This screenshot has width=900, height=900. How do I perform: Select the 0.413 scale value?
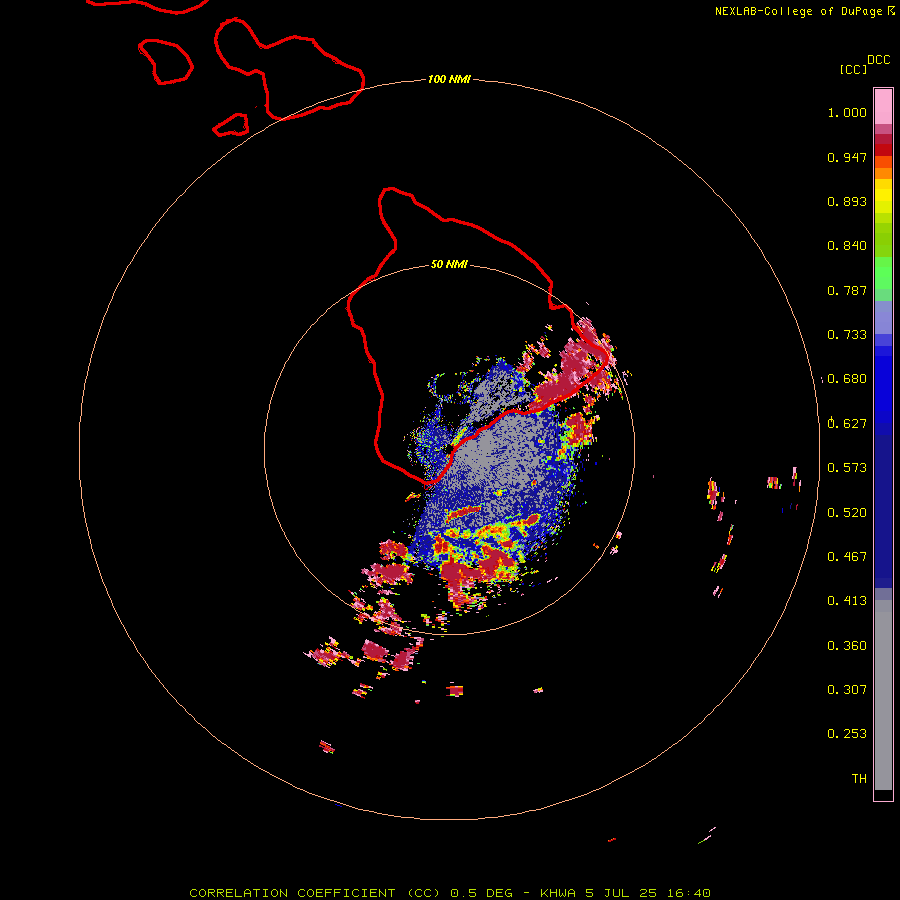(847, 601)
